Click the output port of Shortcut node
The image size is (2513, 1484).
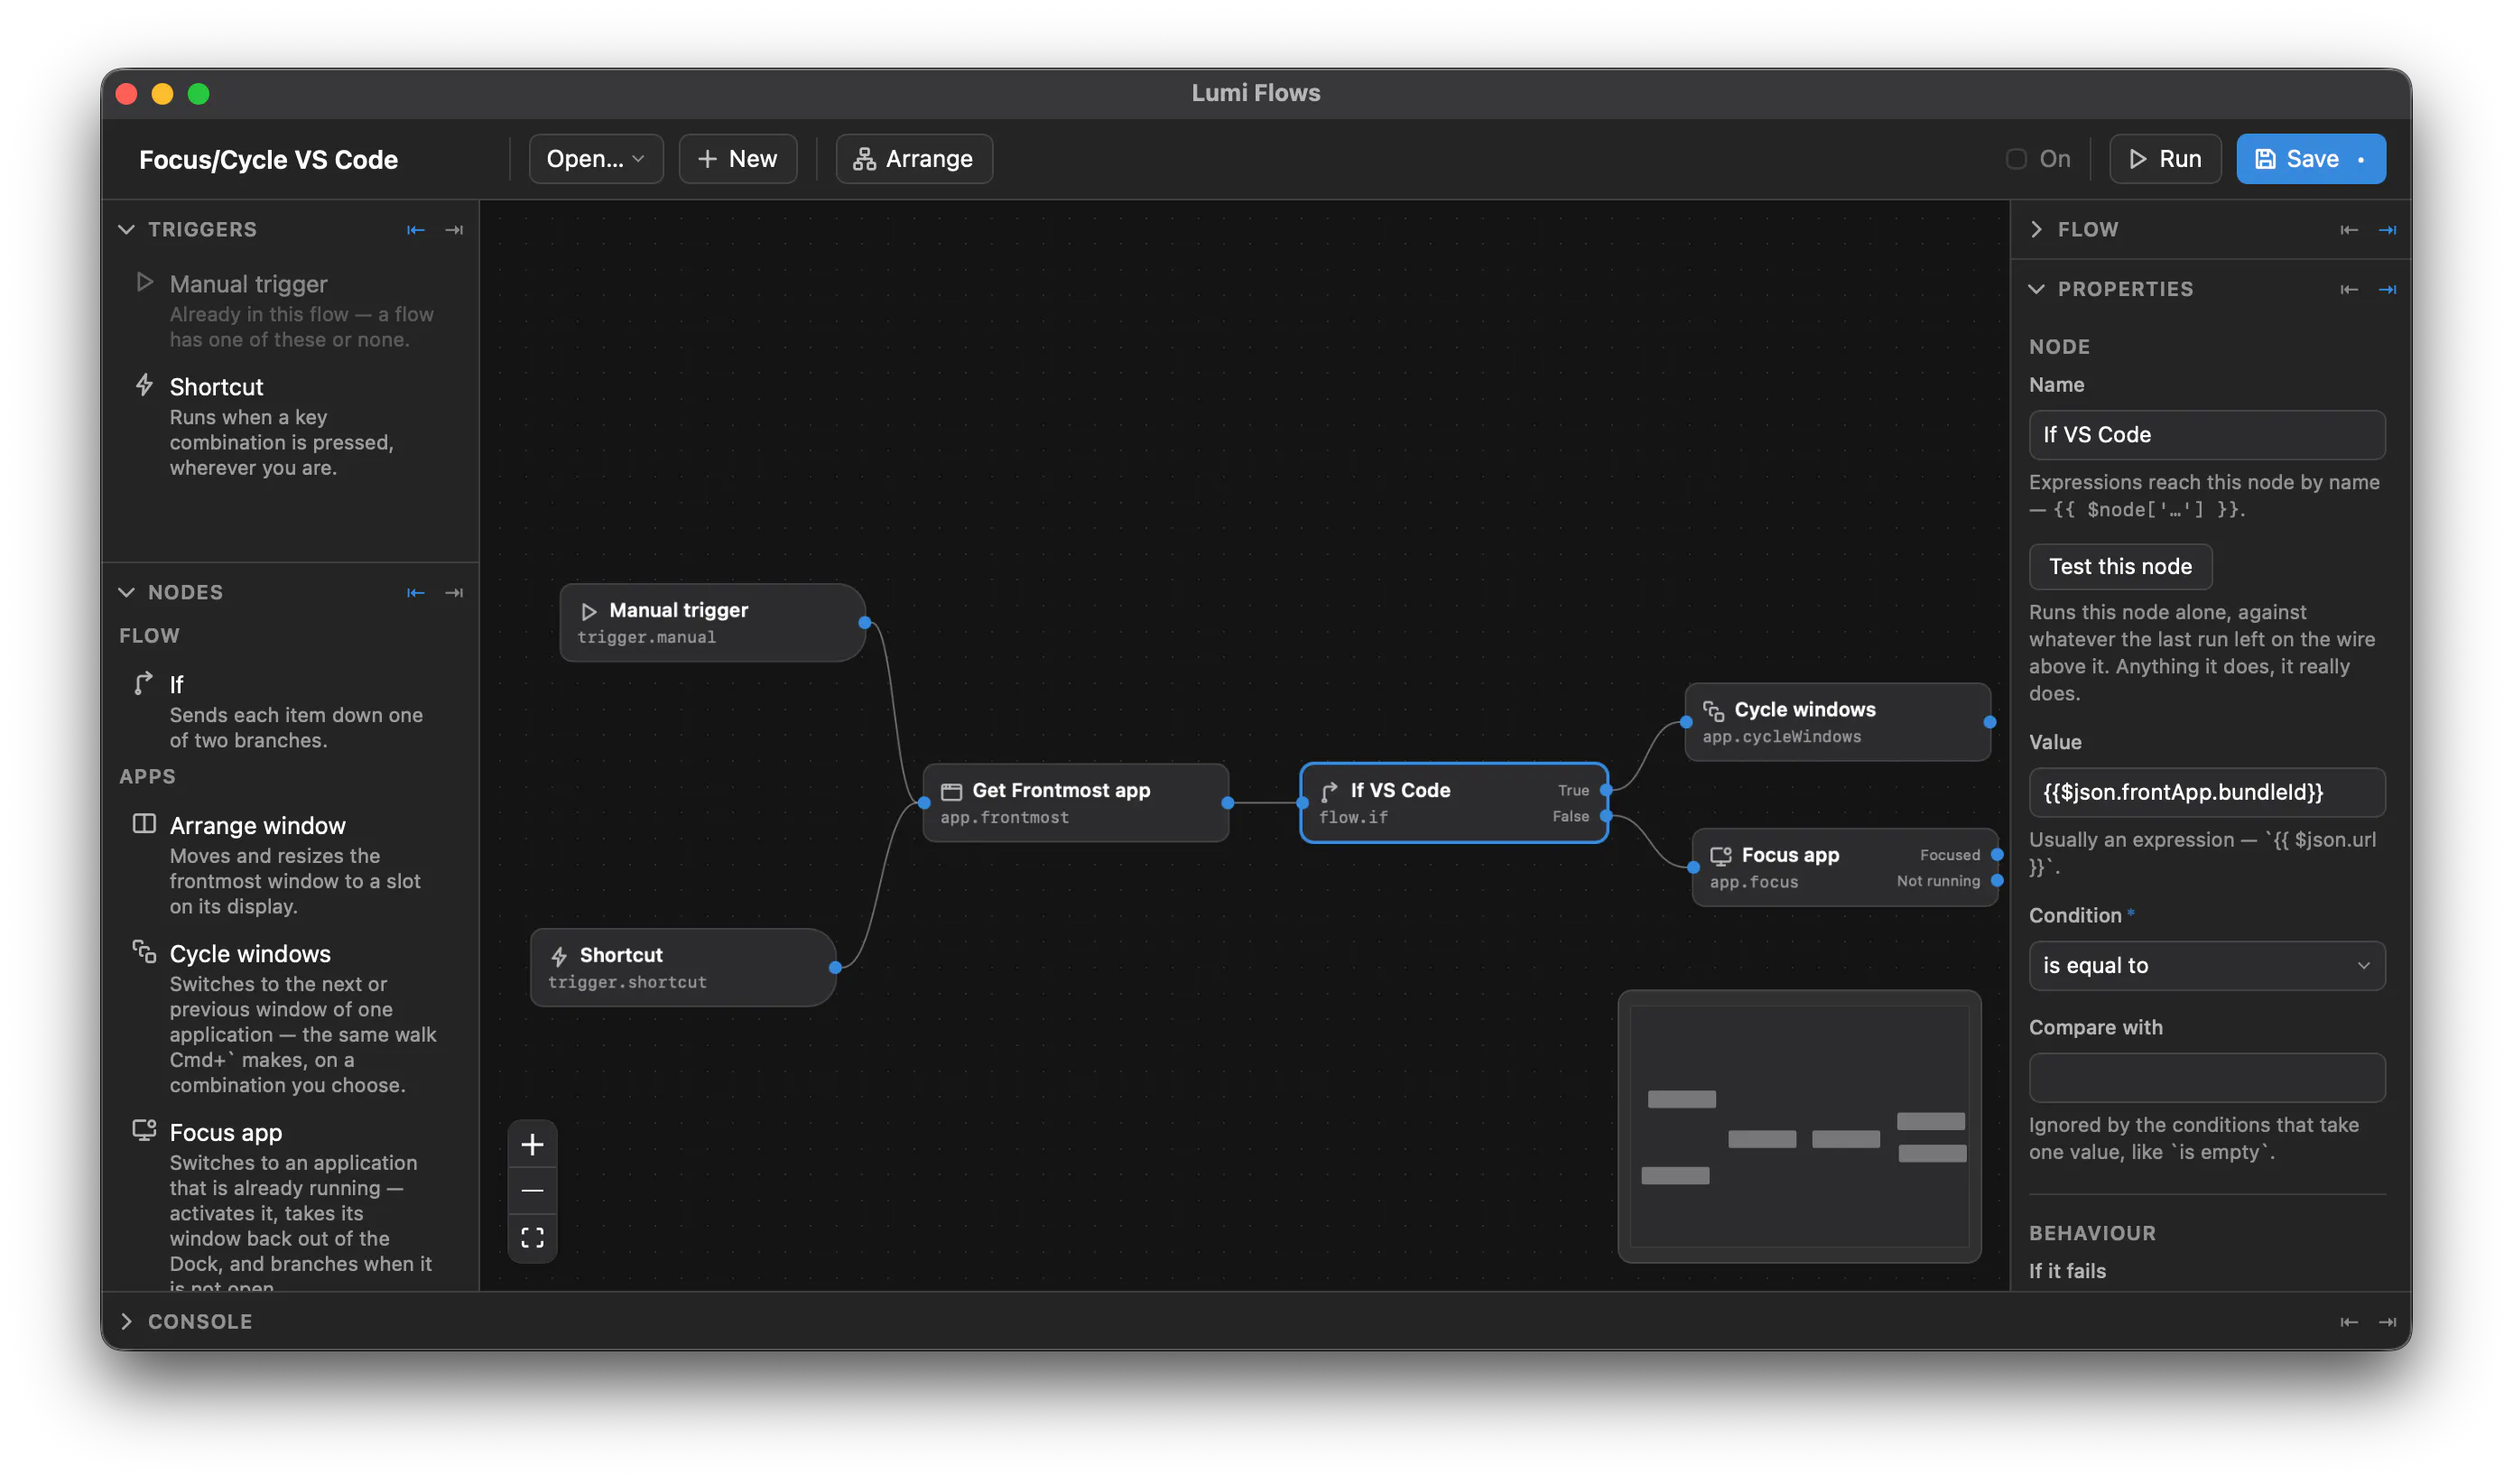[835, 968]
